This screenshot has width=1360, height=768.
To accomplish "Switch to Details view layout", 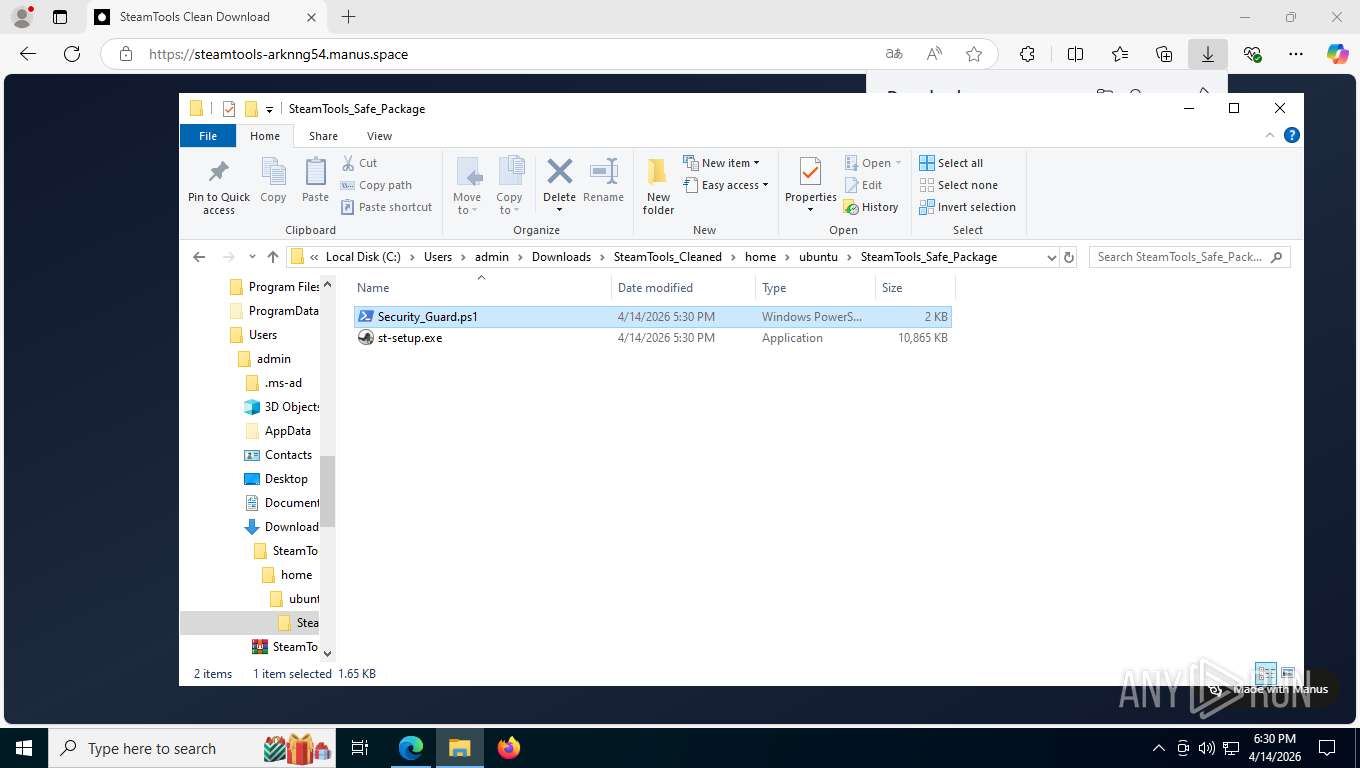I will click(1265, 673).
